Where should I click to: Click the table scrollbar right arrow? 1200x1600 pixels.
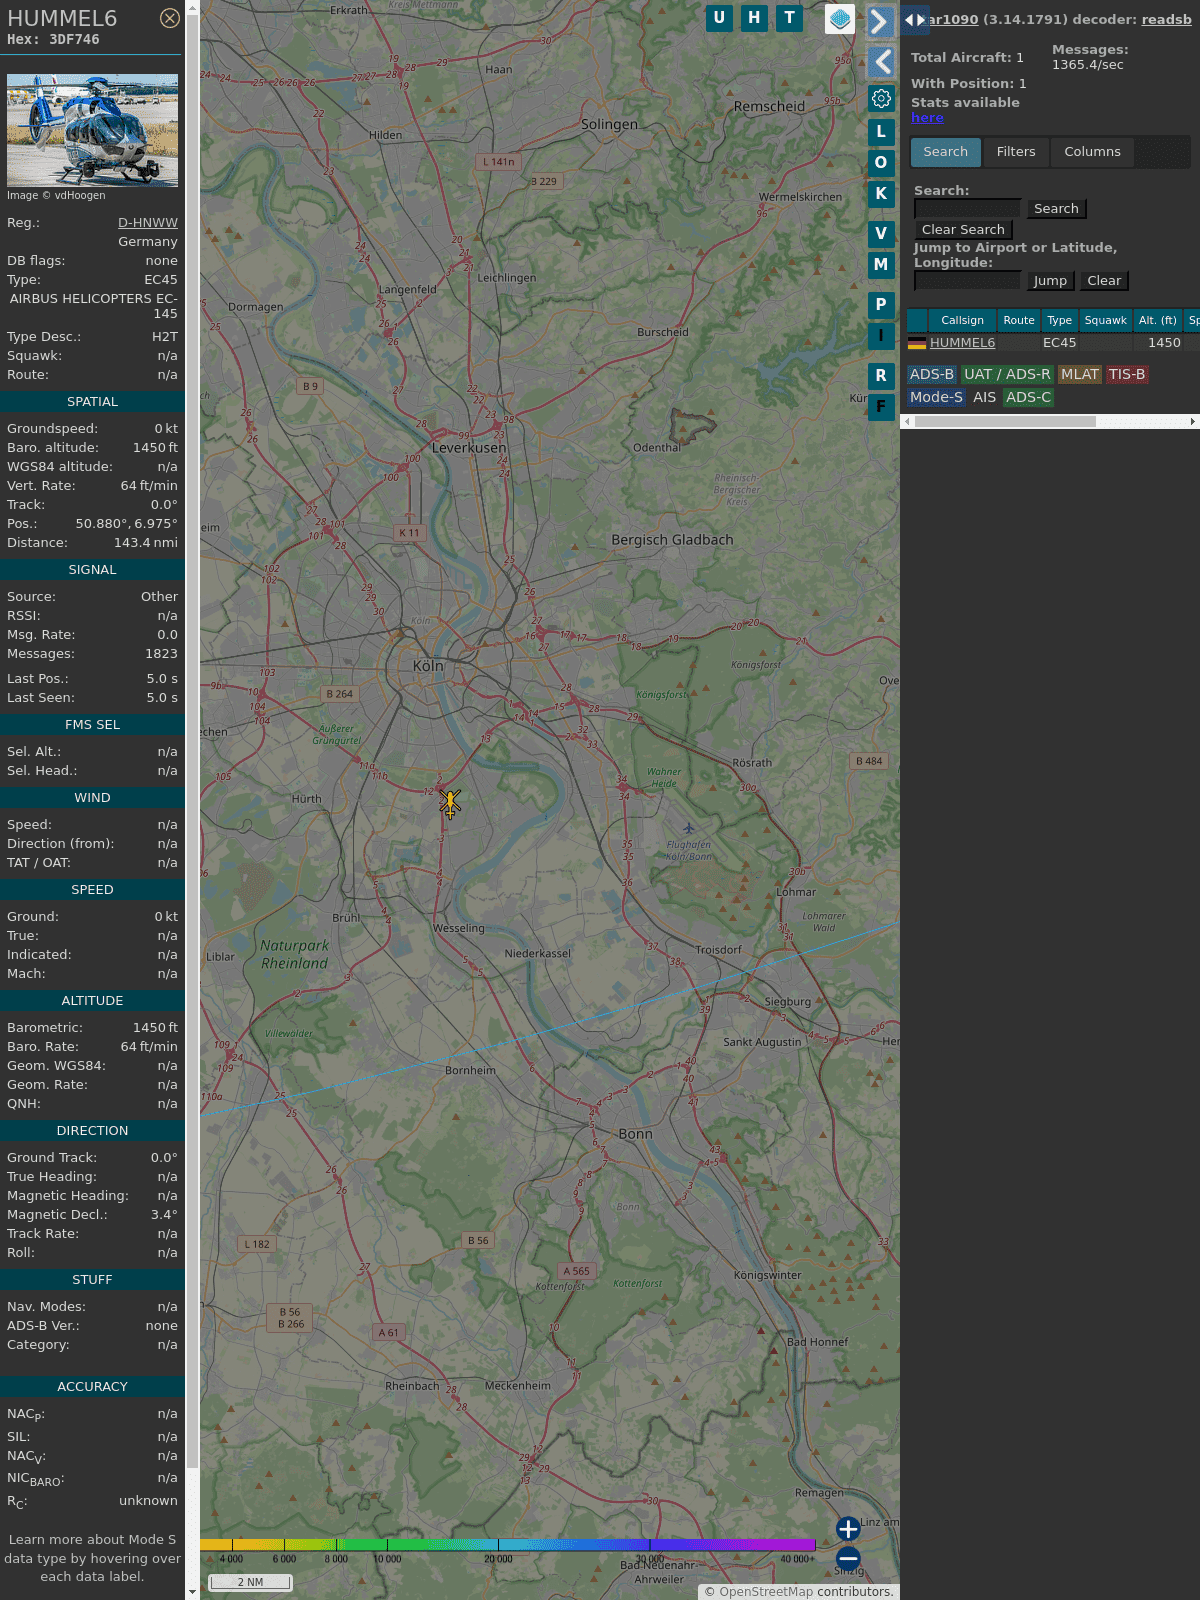pos(1193,422)
